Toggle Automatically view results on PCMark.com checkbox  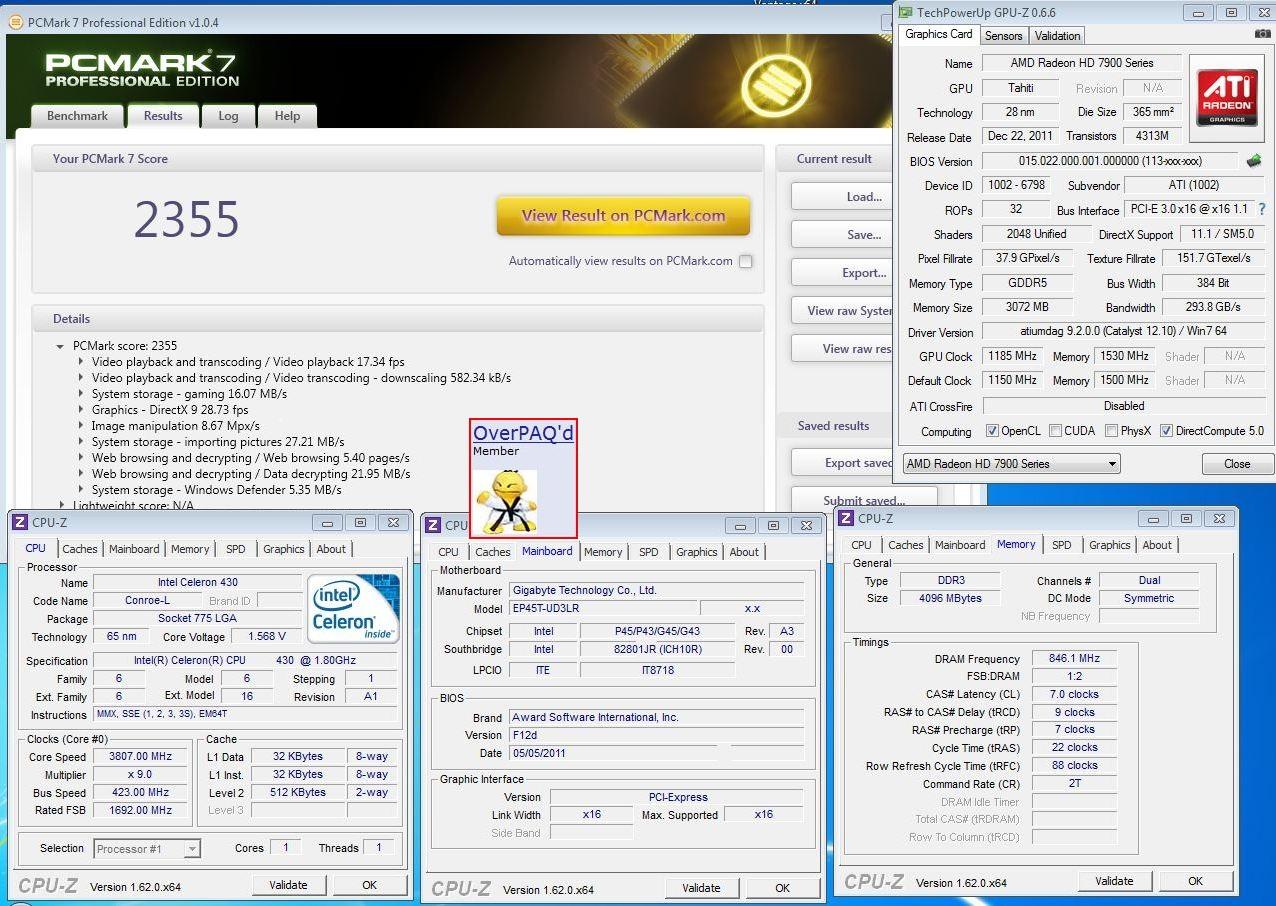[x=745, y=261]
